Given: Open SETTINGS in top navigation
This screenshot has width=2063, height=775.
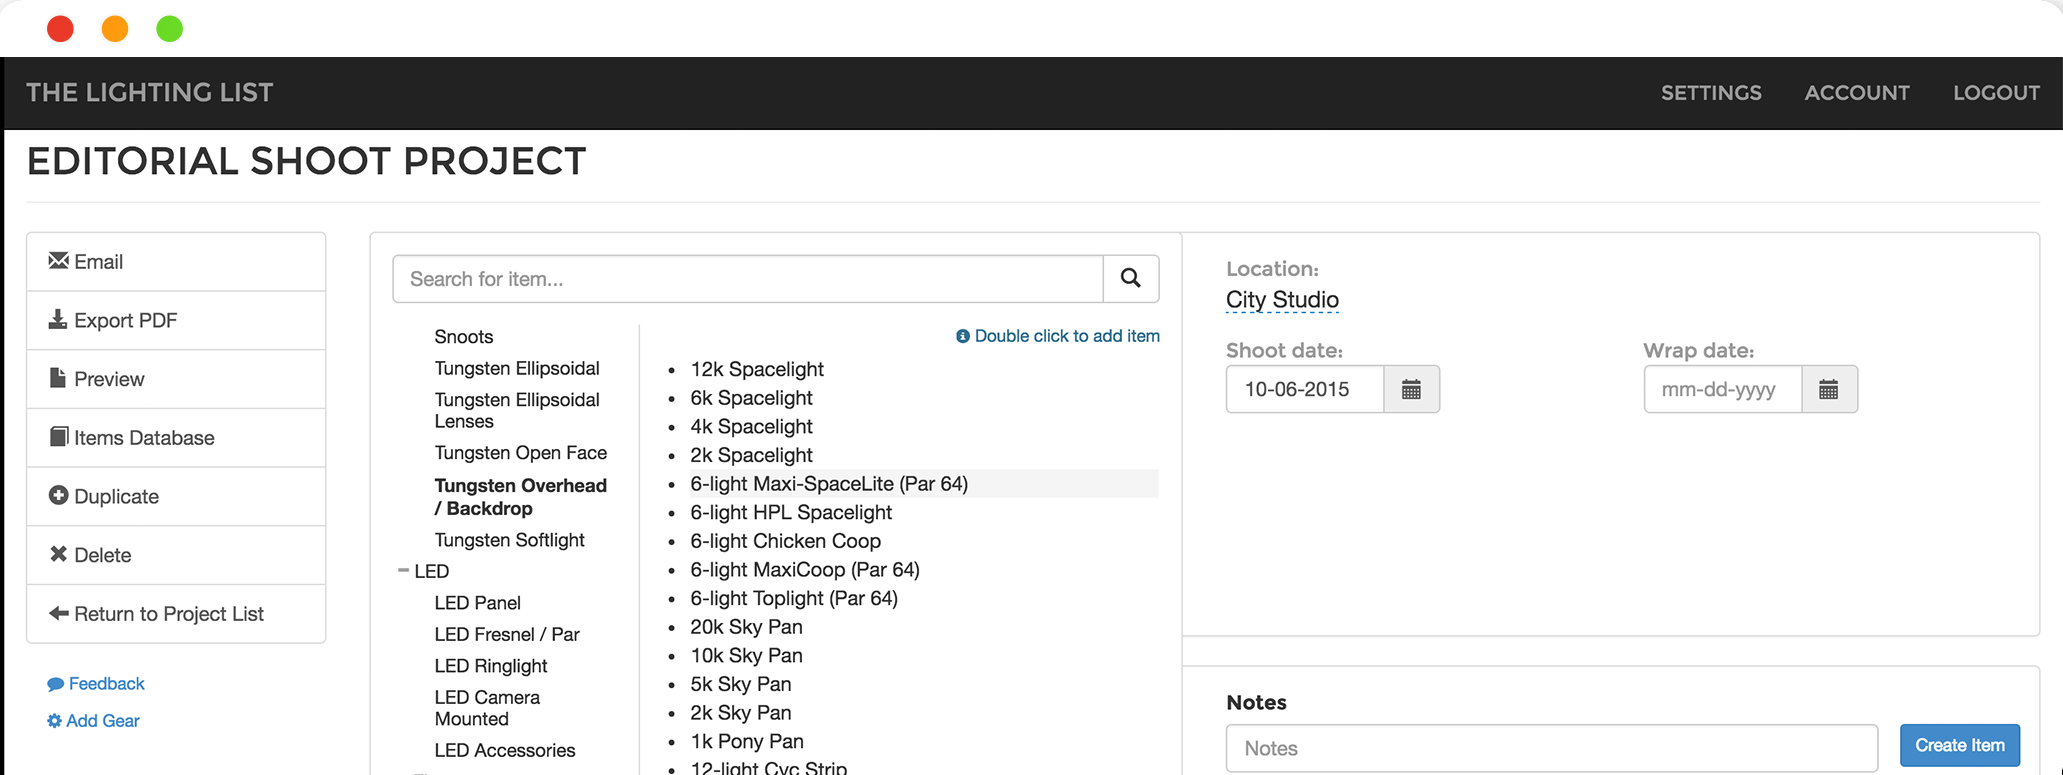Looking at the screenshot, I should point(1711,93).
